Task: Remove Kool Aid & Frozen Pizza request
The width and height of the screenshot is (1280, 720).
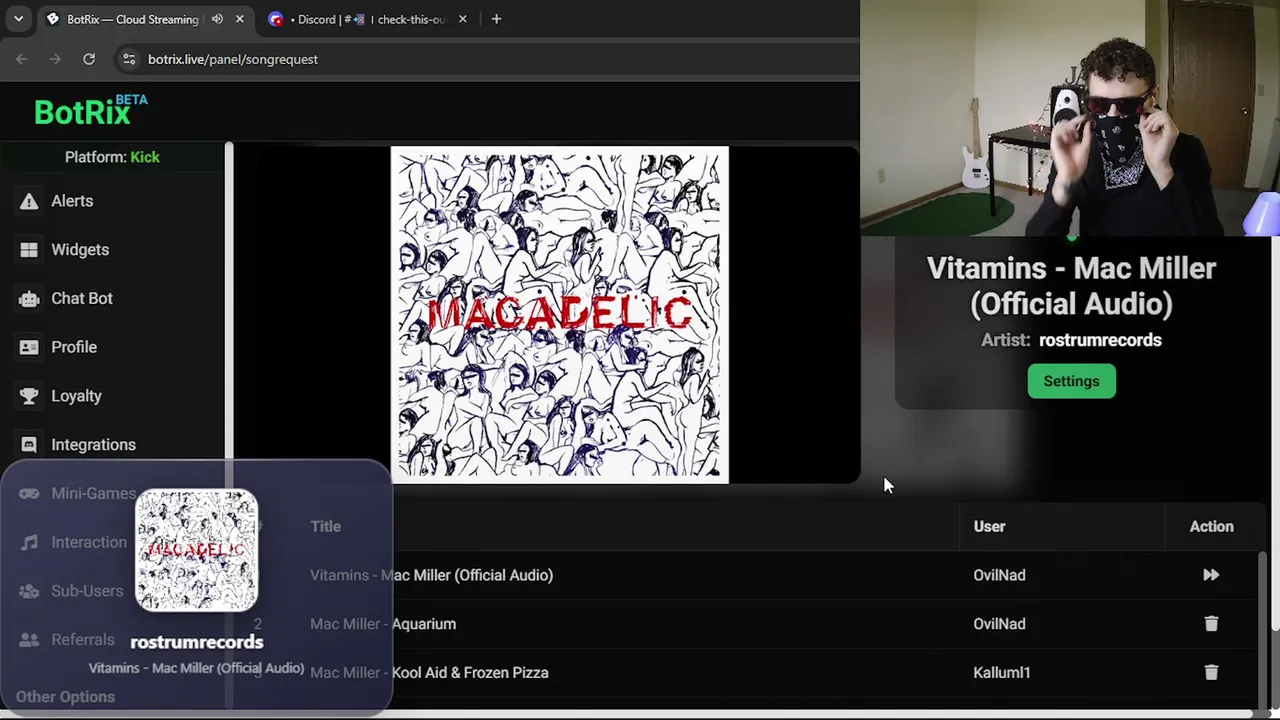Action: [1211, 673]
